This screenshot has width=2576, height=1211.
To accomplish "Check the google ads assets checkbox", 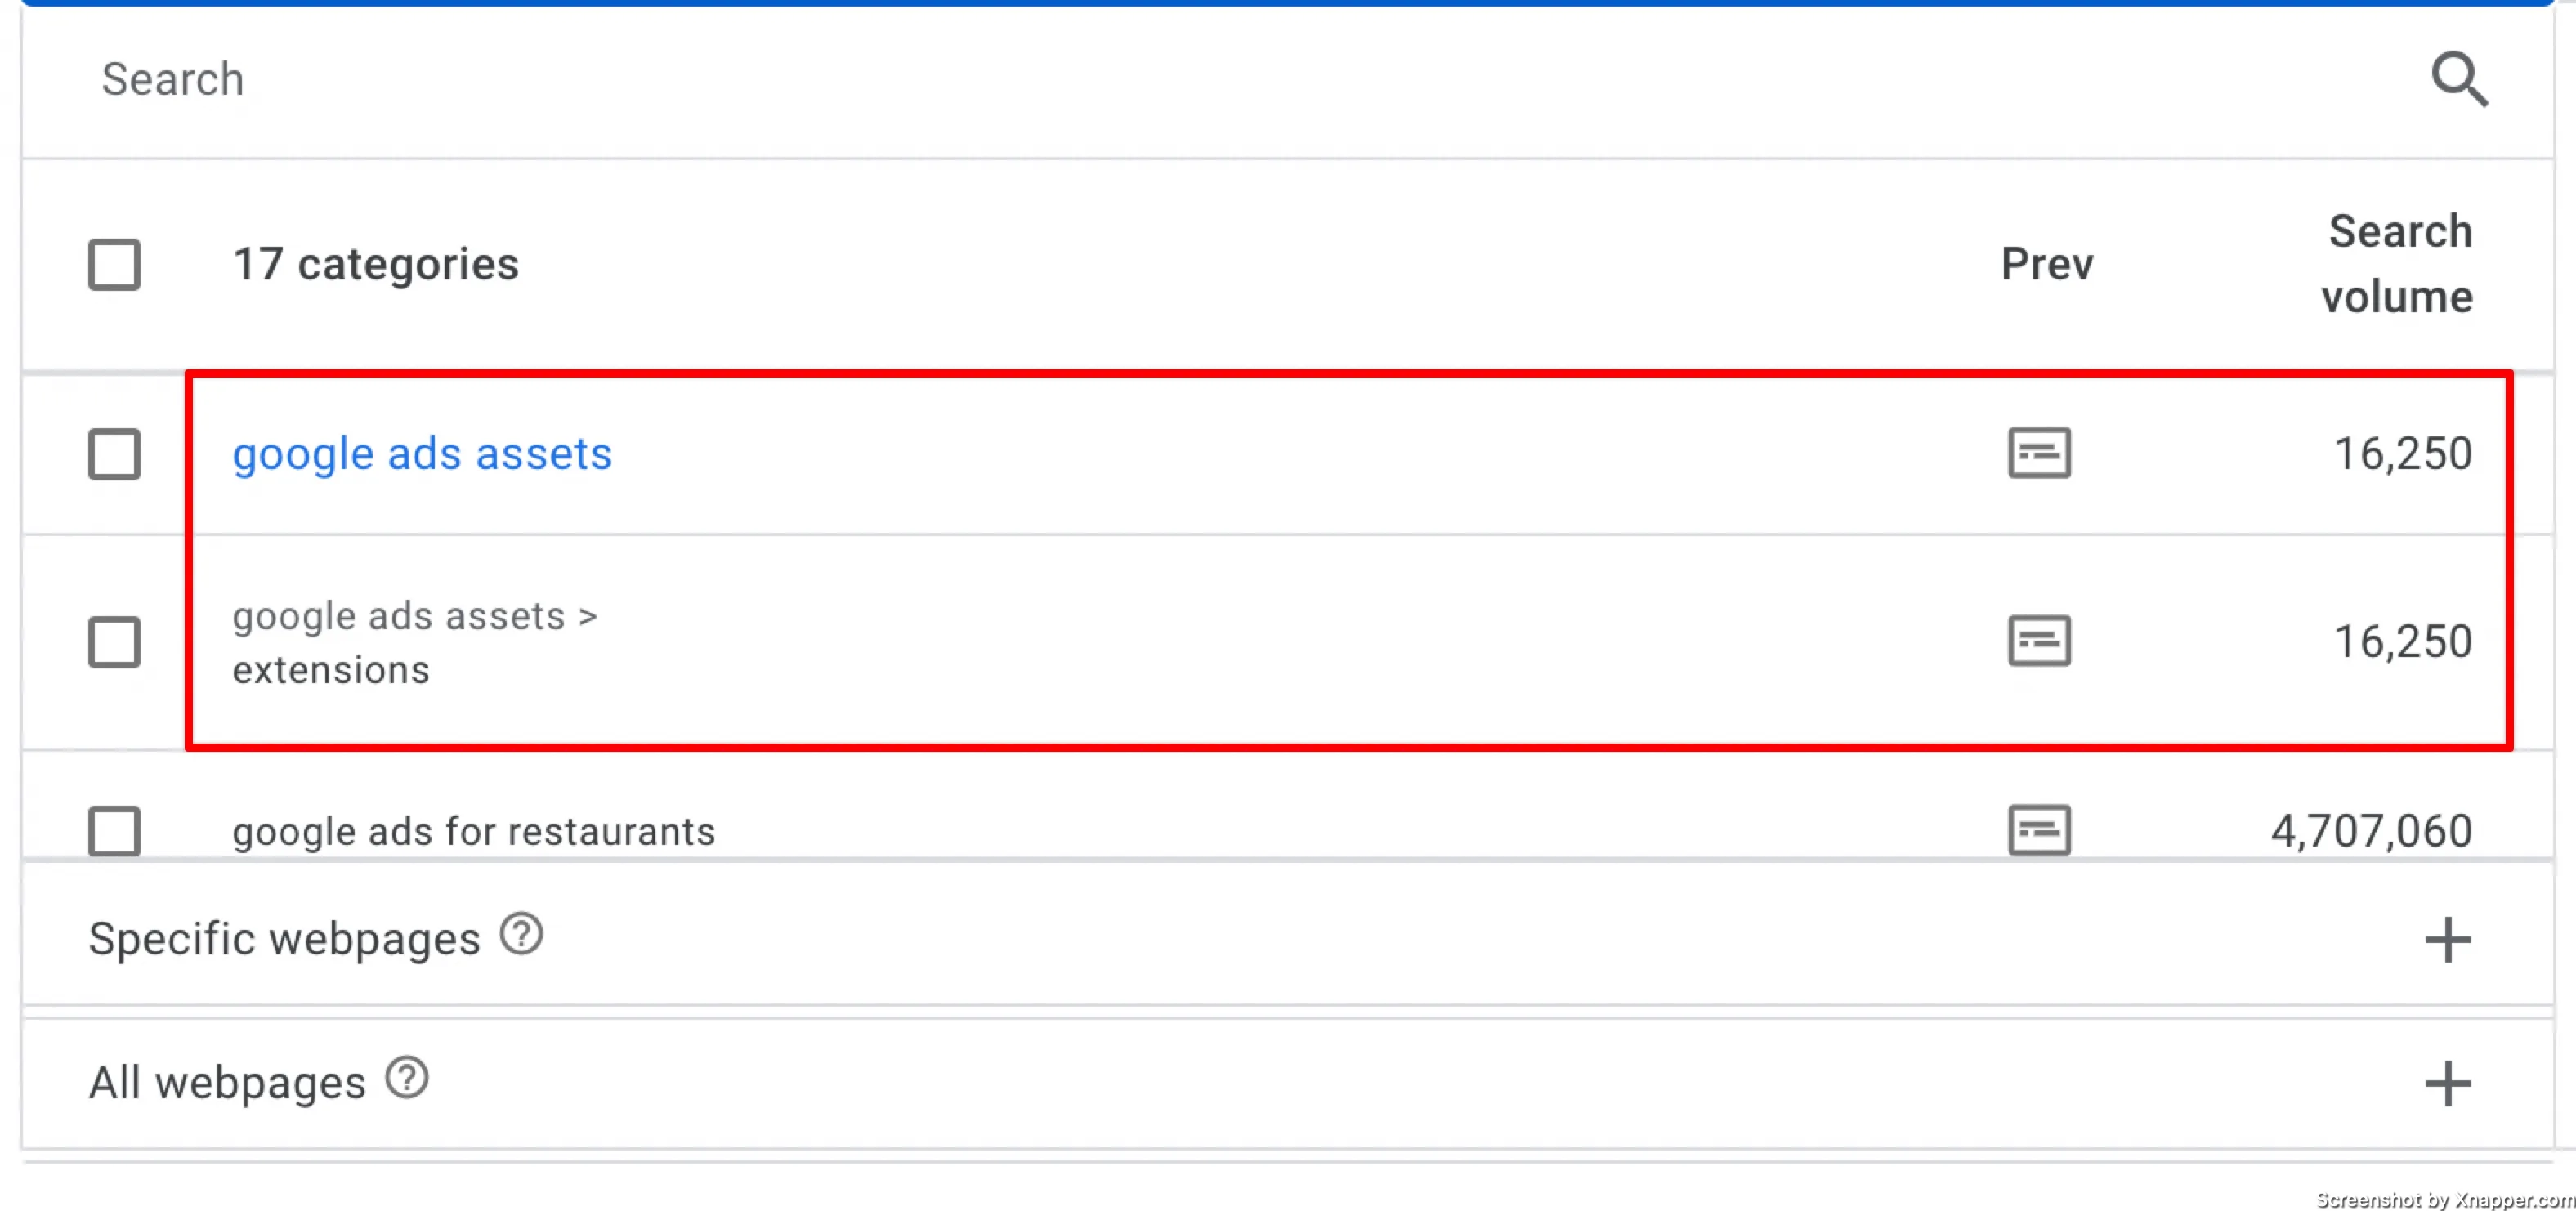I will coord(114,454).
